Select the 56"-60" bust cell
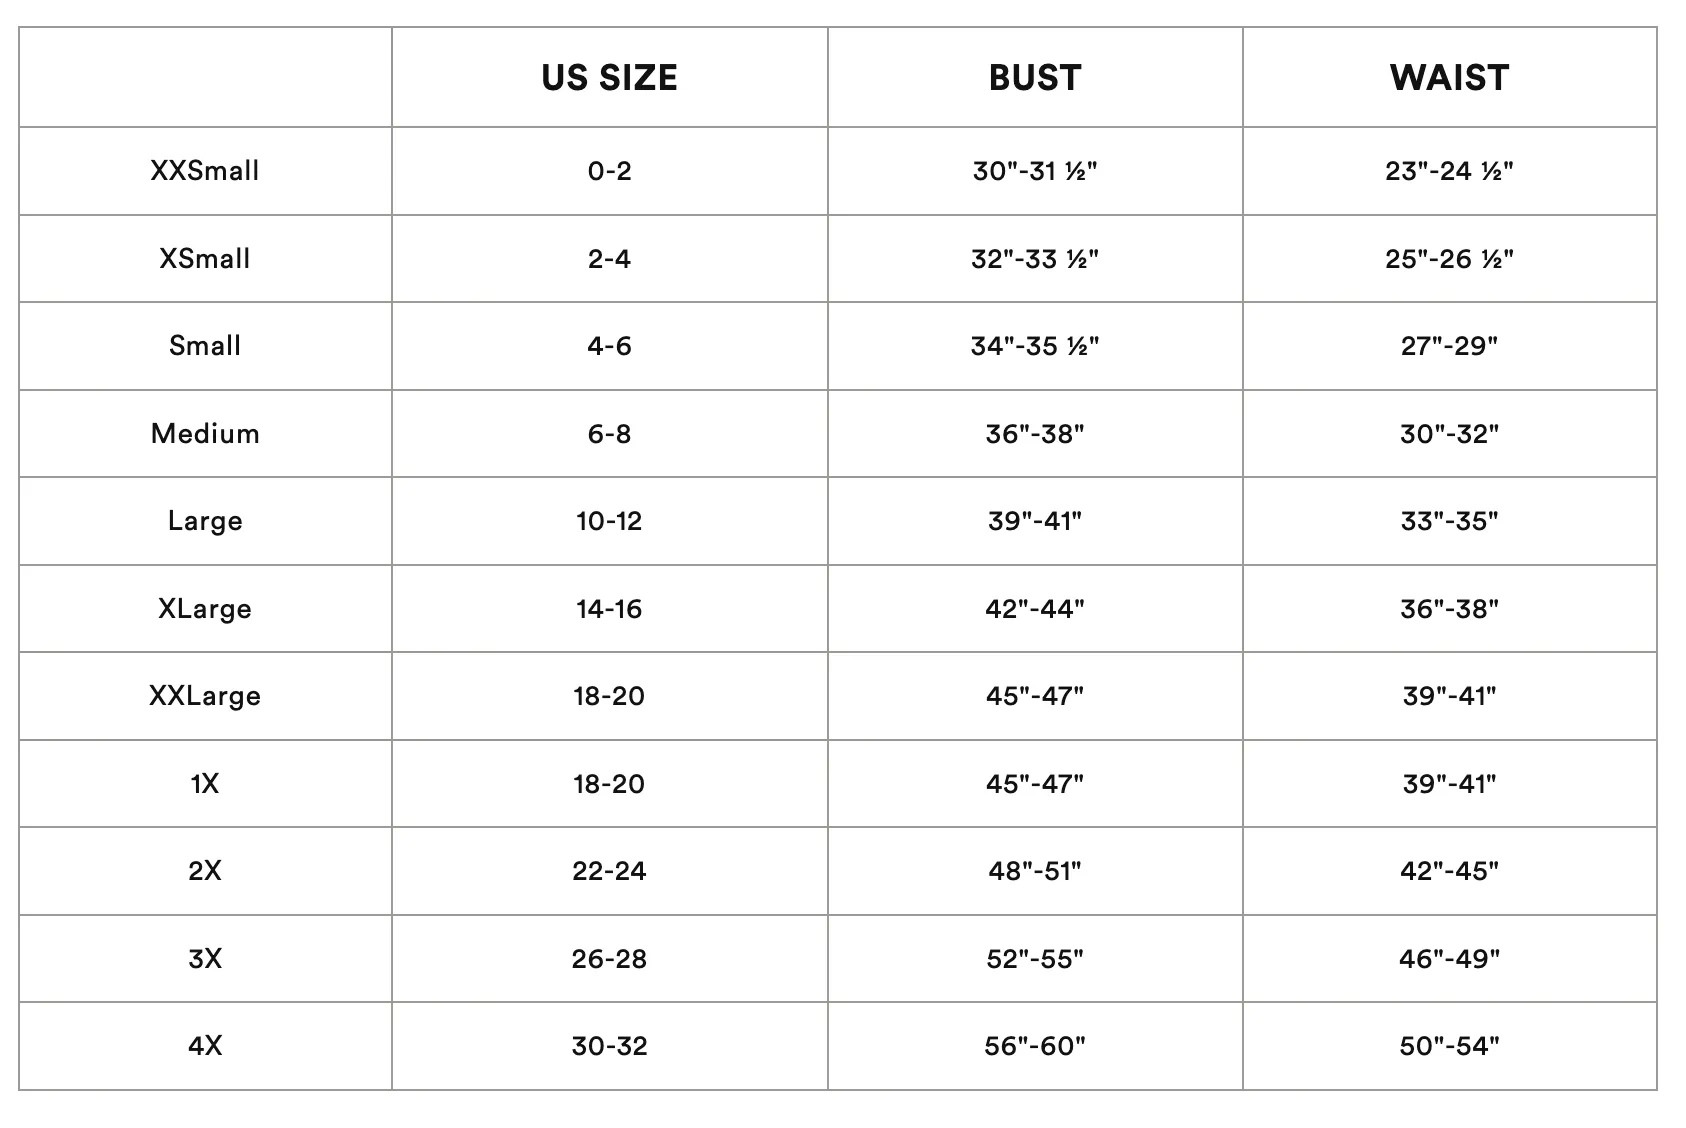1686x1128 pixels. [1035, 1046]
